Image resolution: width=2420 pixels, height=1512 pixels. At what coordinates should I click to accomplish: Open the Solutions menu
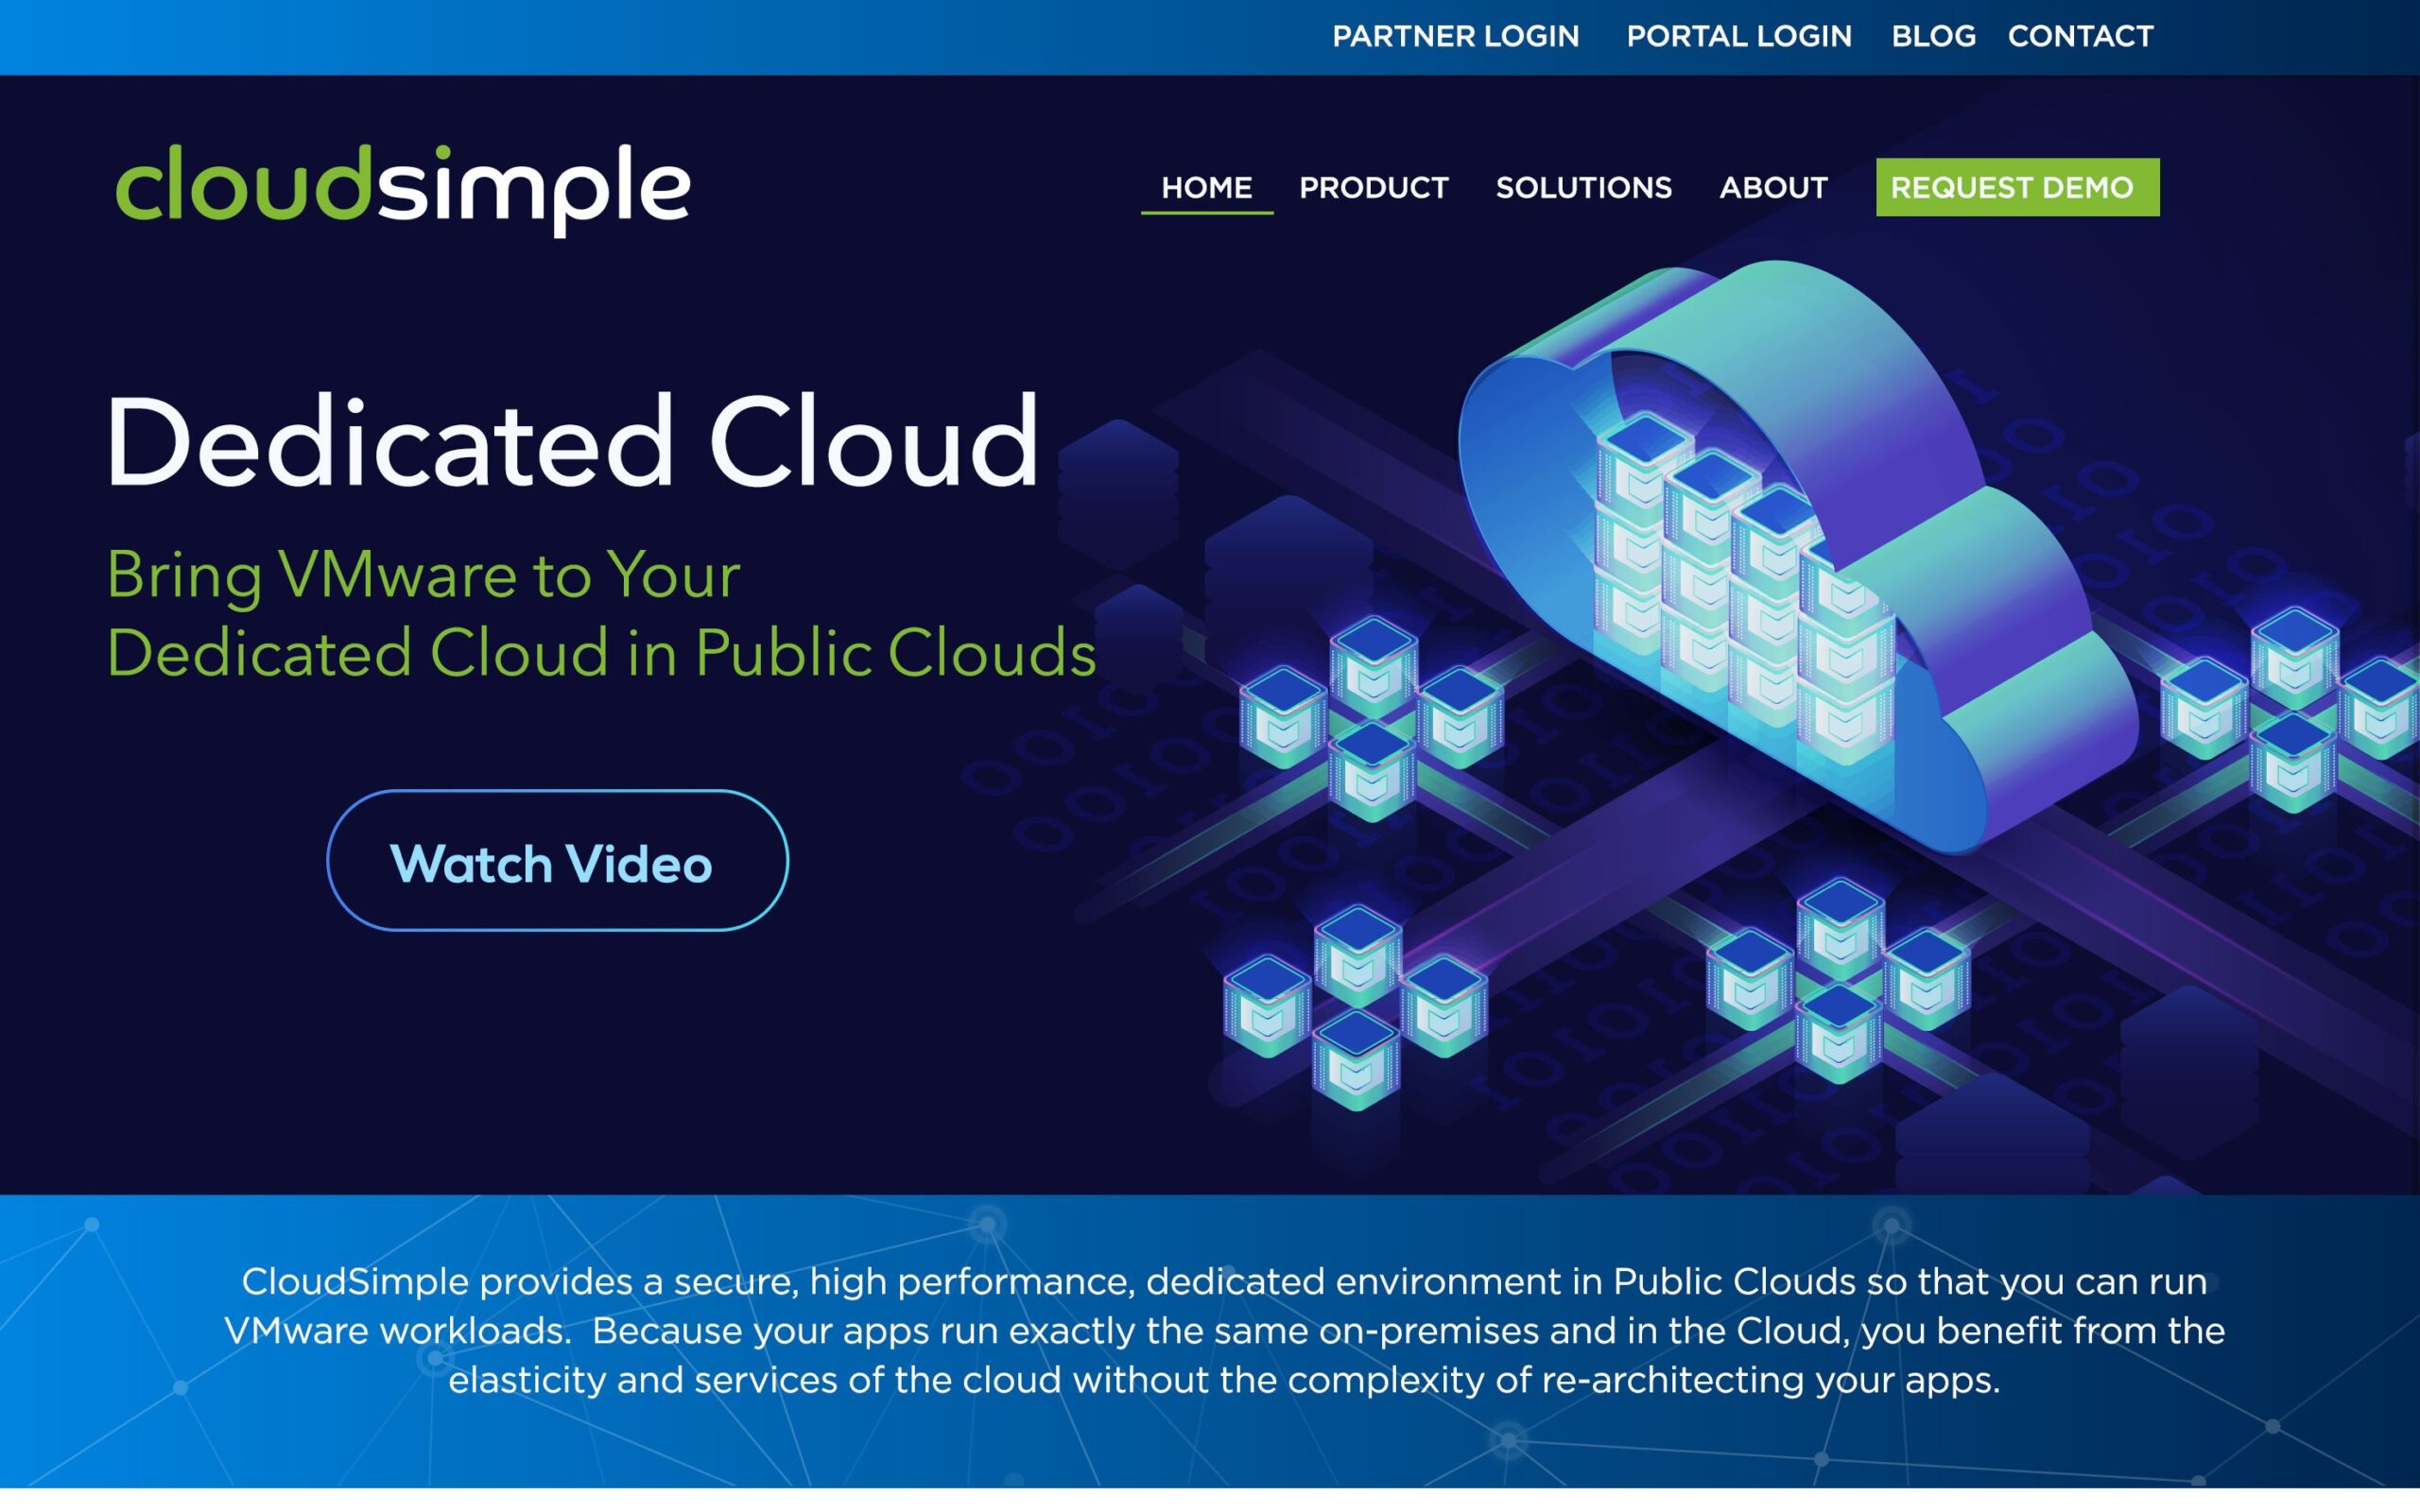pyautogui.click(x=1583, y=188)
